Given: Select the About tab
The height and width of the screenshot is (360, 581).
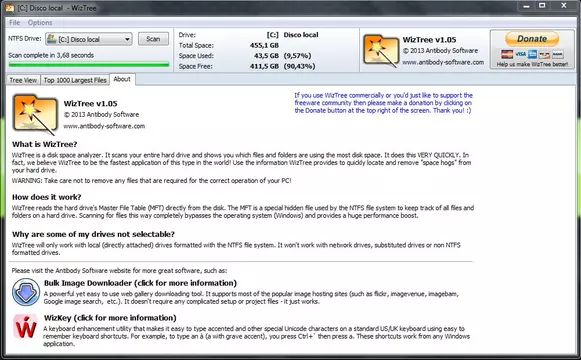Looking at the screenshot, I should click(x=122, y=79).
